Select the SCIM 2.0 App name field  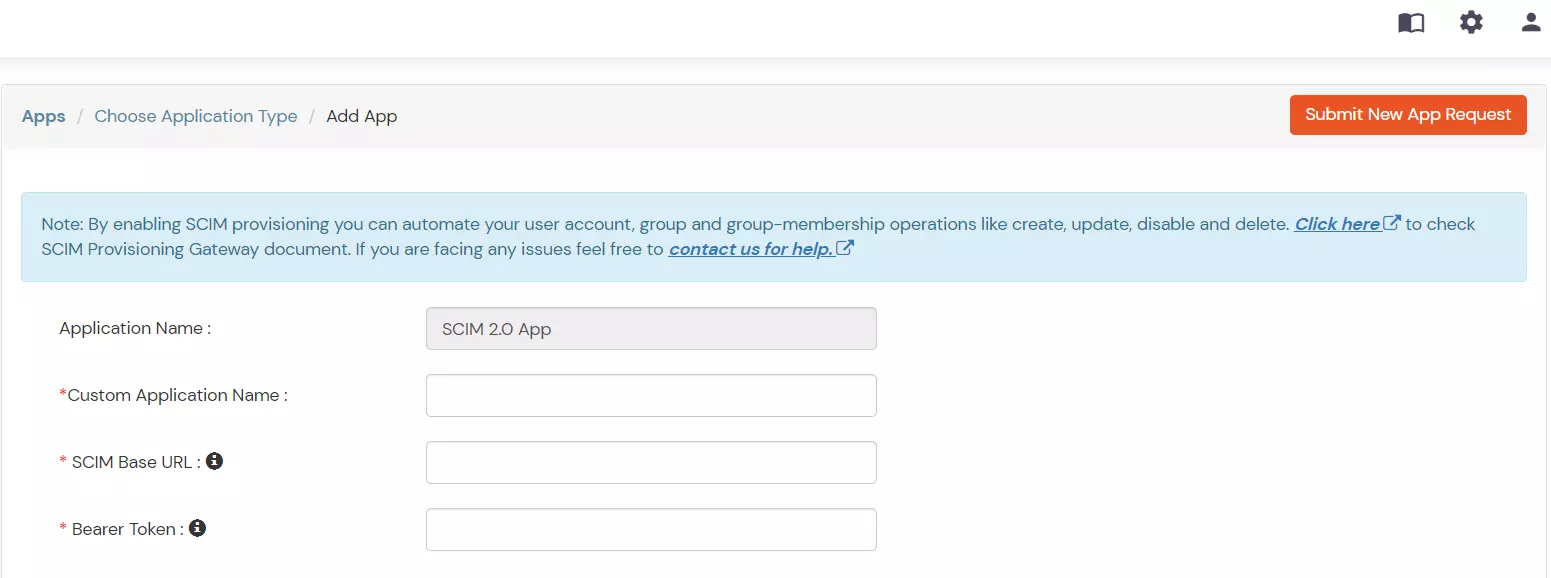(651, 328)
